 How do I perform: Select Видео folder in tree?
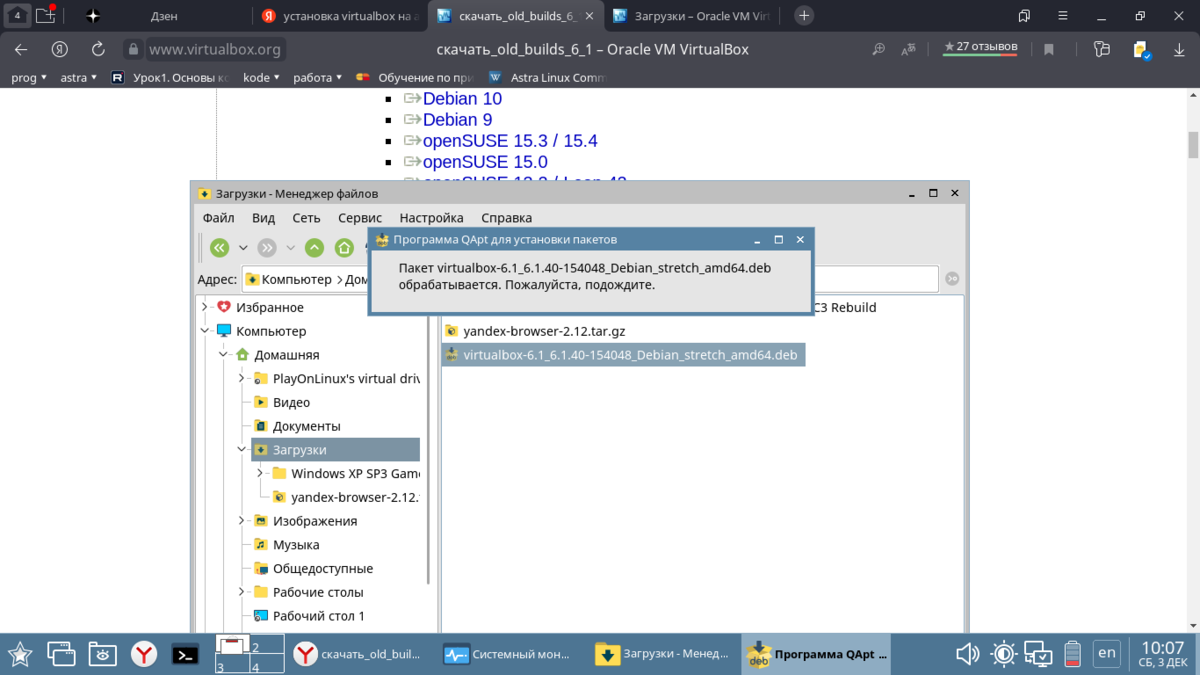(x=291, y=402)
